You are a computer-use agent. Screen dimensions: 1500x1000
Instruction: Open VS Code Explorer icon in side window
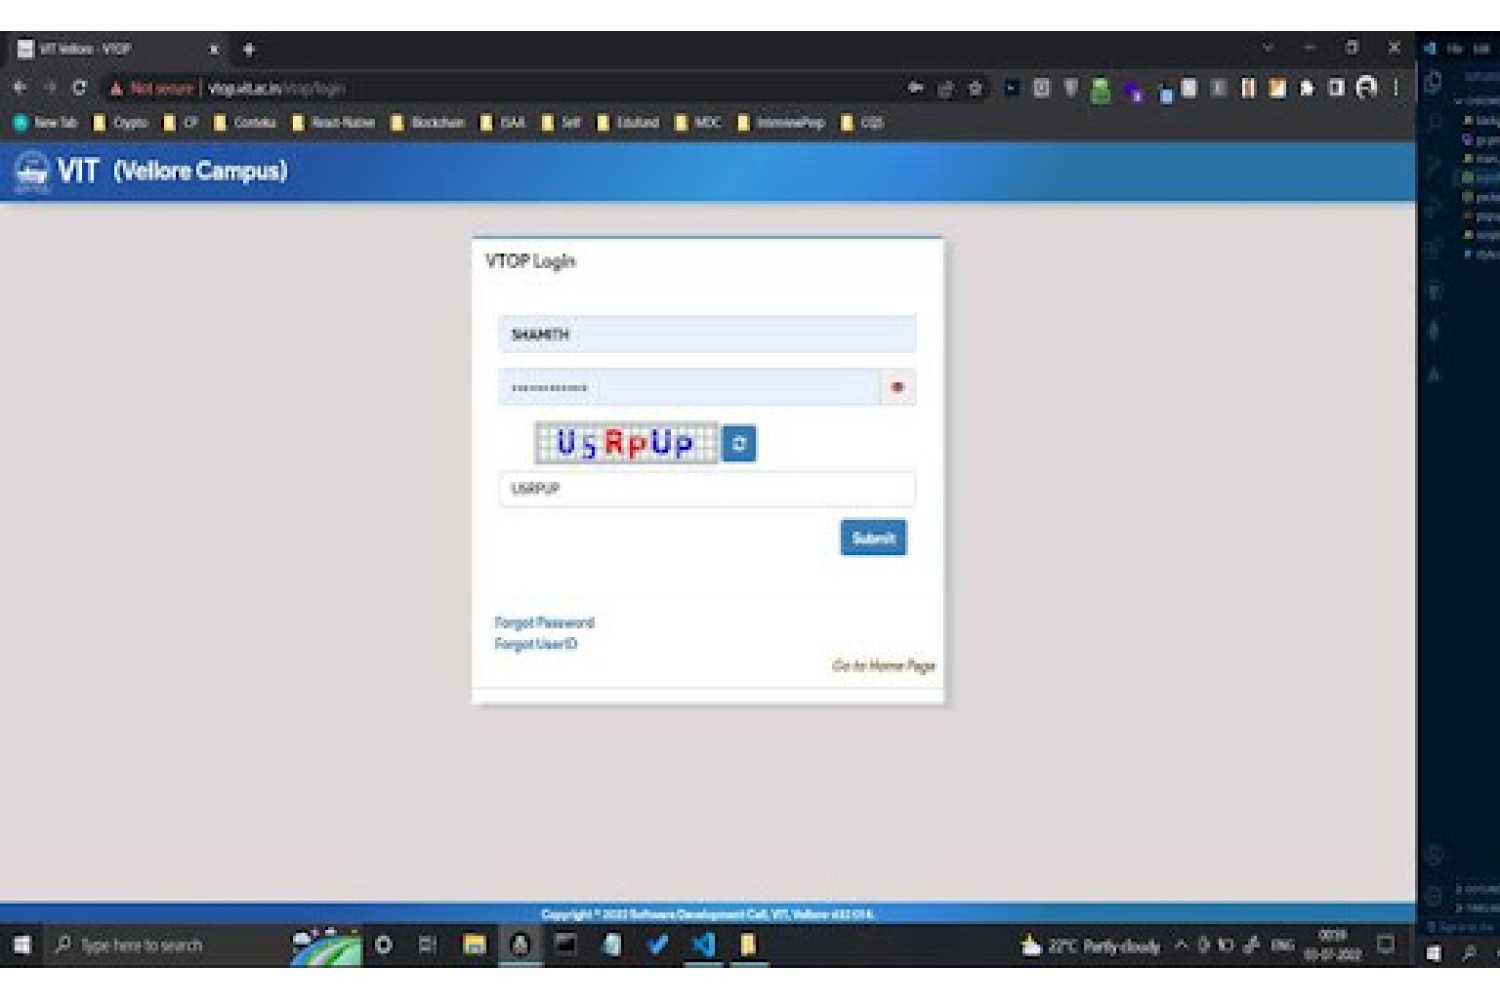tap(1433, 82)
